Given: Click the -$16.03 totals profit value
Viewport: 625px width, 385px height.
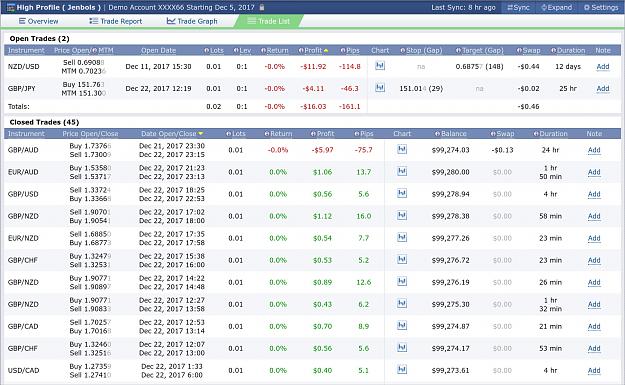Looking at the screenshot, I should [313, 107].
